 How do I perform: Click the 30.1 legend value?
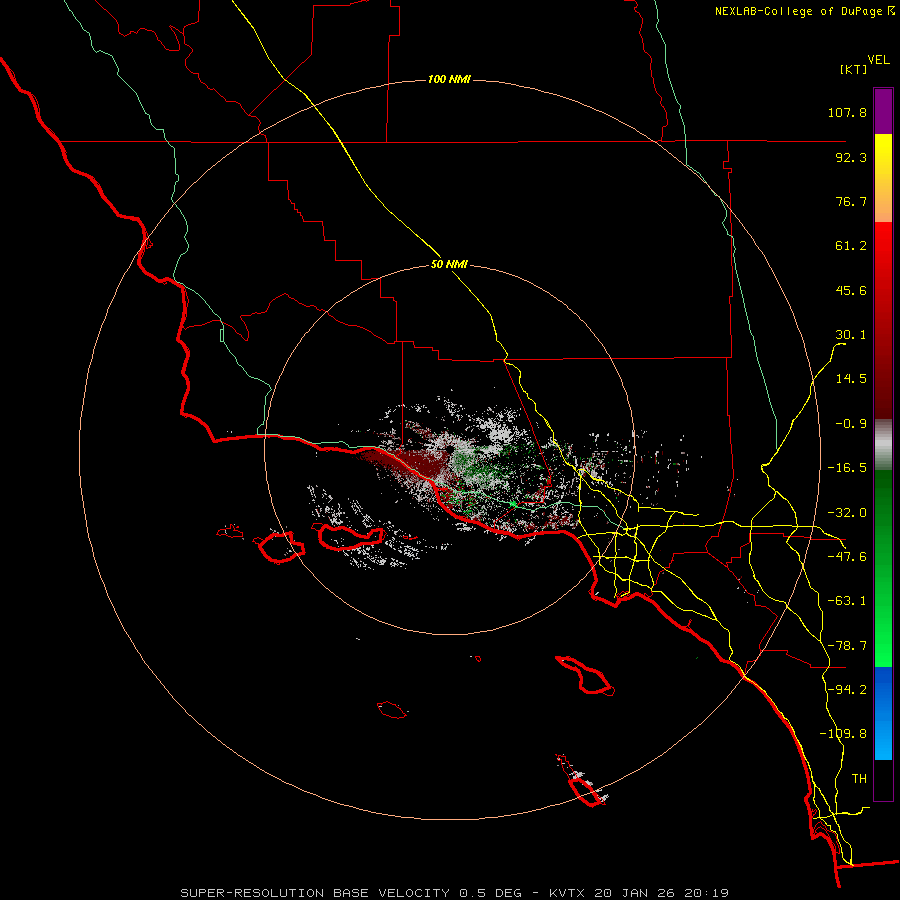[x=851, y=335]
